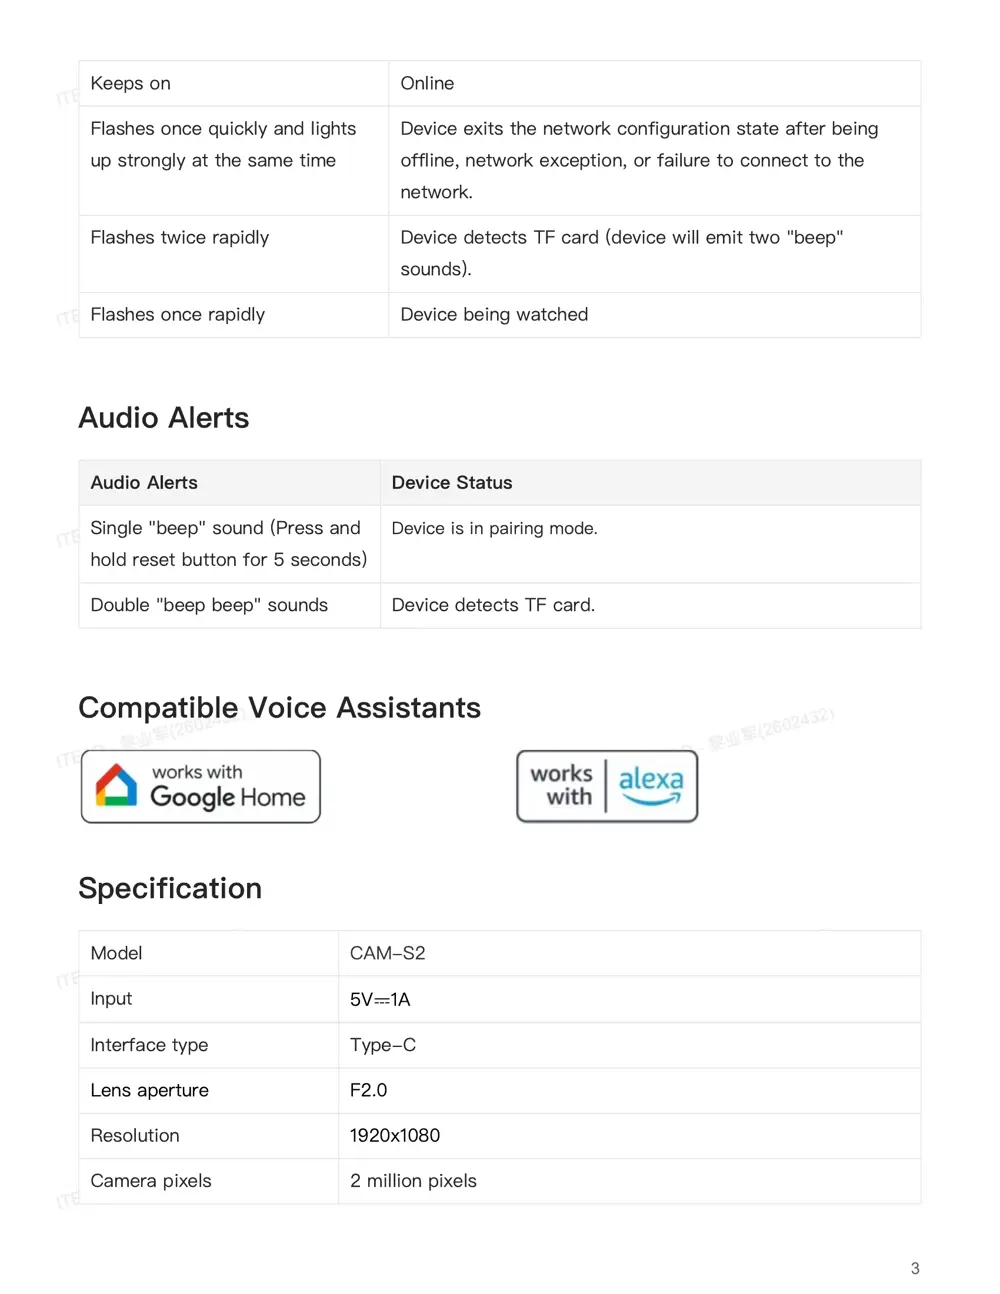1000x1294 pixels.
Task: Click the 'works with' text in Alexa badge
Action: coord(562,786)
